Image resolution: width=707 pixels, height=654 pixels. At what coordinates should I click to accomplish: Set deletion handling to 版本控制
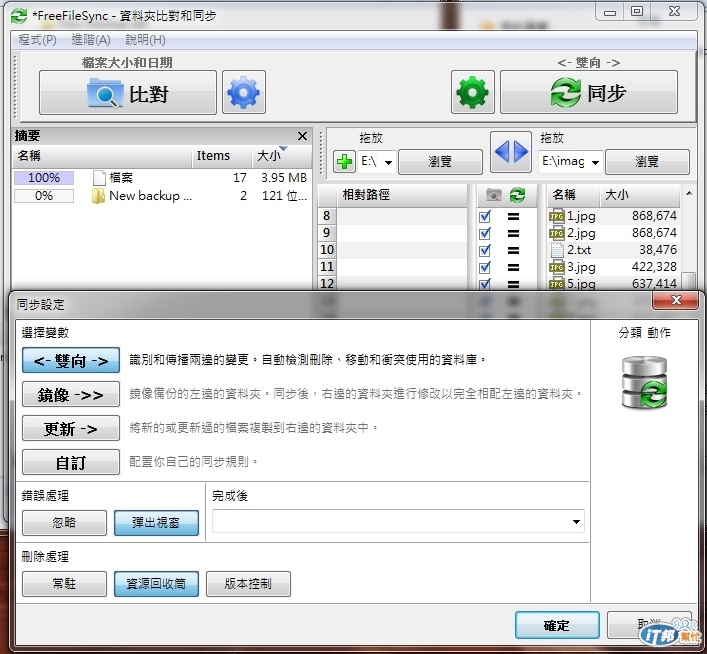[248, 584]
